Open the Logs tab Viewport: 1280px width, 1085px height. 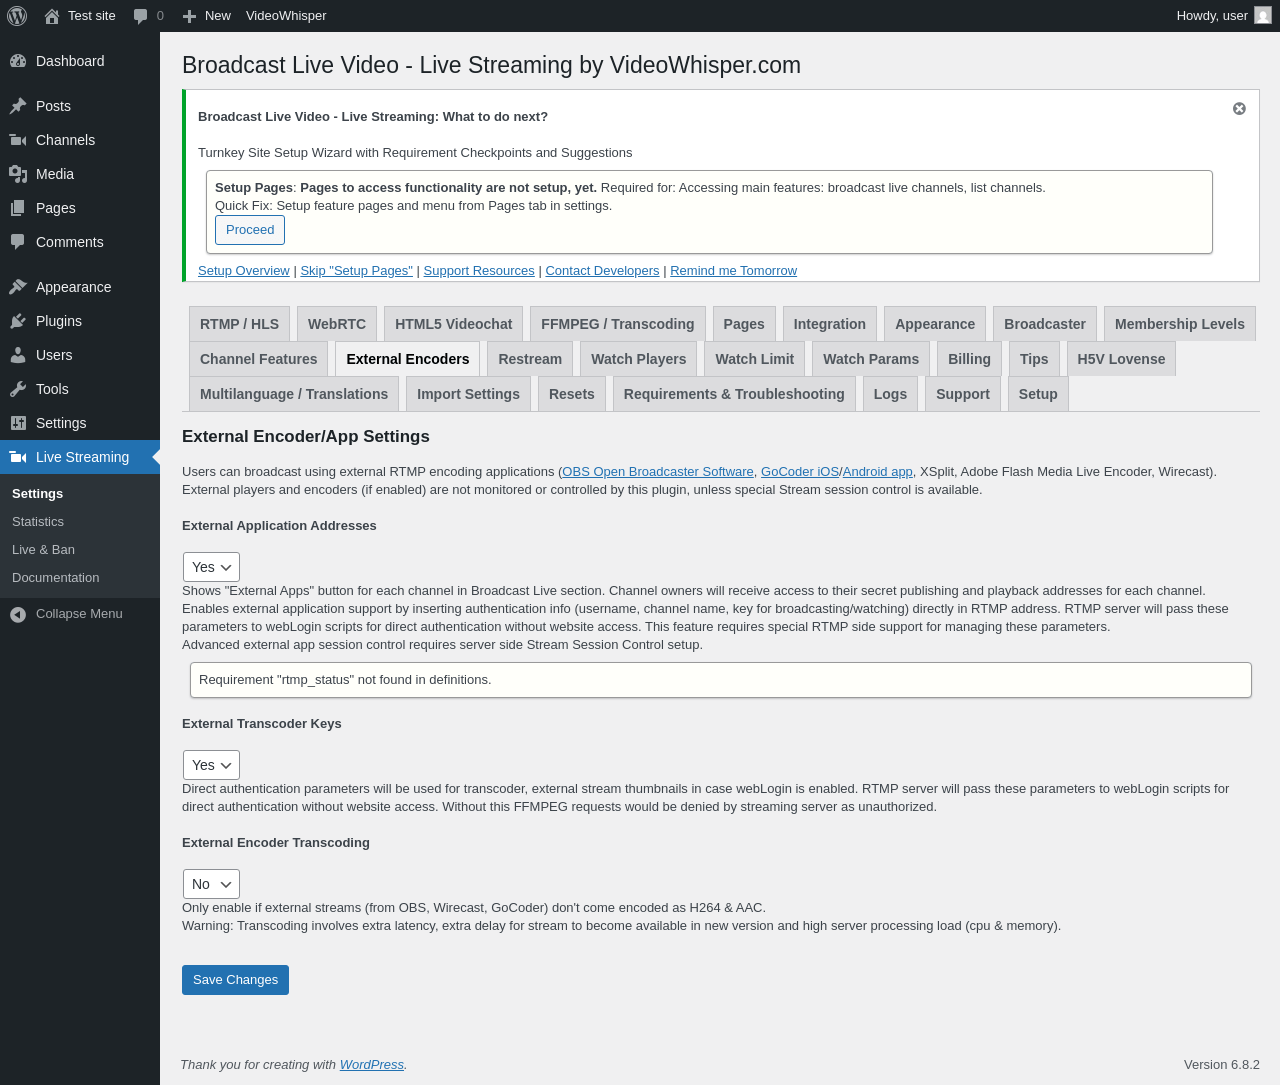[x=890, y=394]
